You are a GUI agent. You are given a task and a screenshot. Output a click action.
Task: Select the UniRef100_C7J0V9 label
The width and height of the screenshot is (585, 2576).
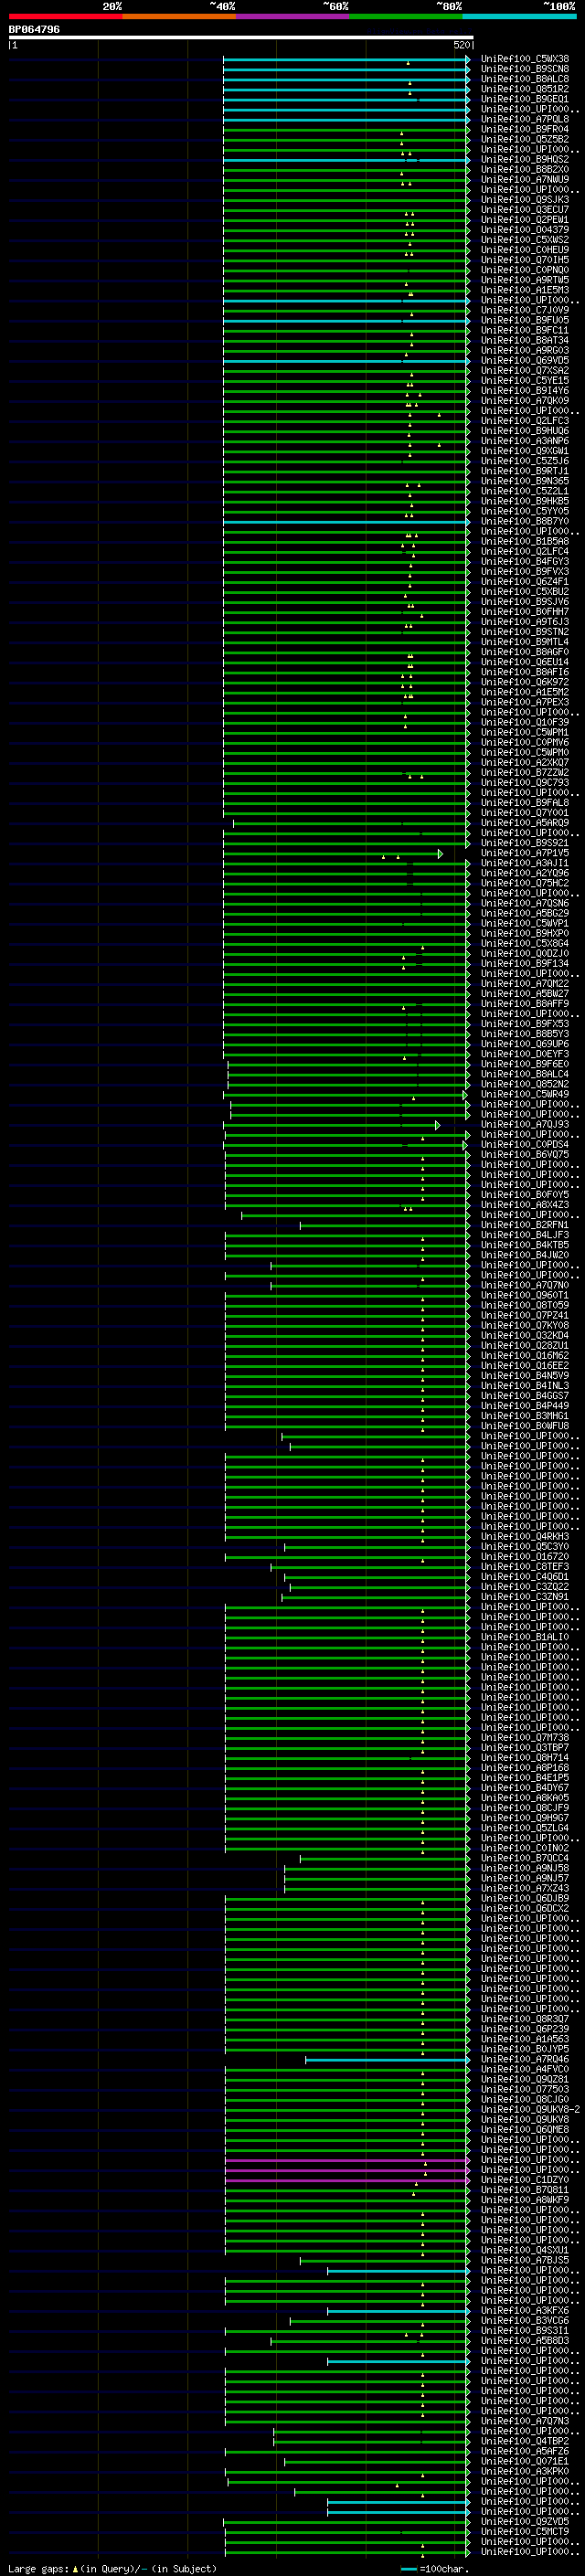525,311
